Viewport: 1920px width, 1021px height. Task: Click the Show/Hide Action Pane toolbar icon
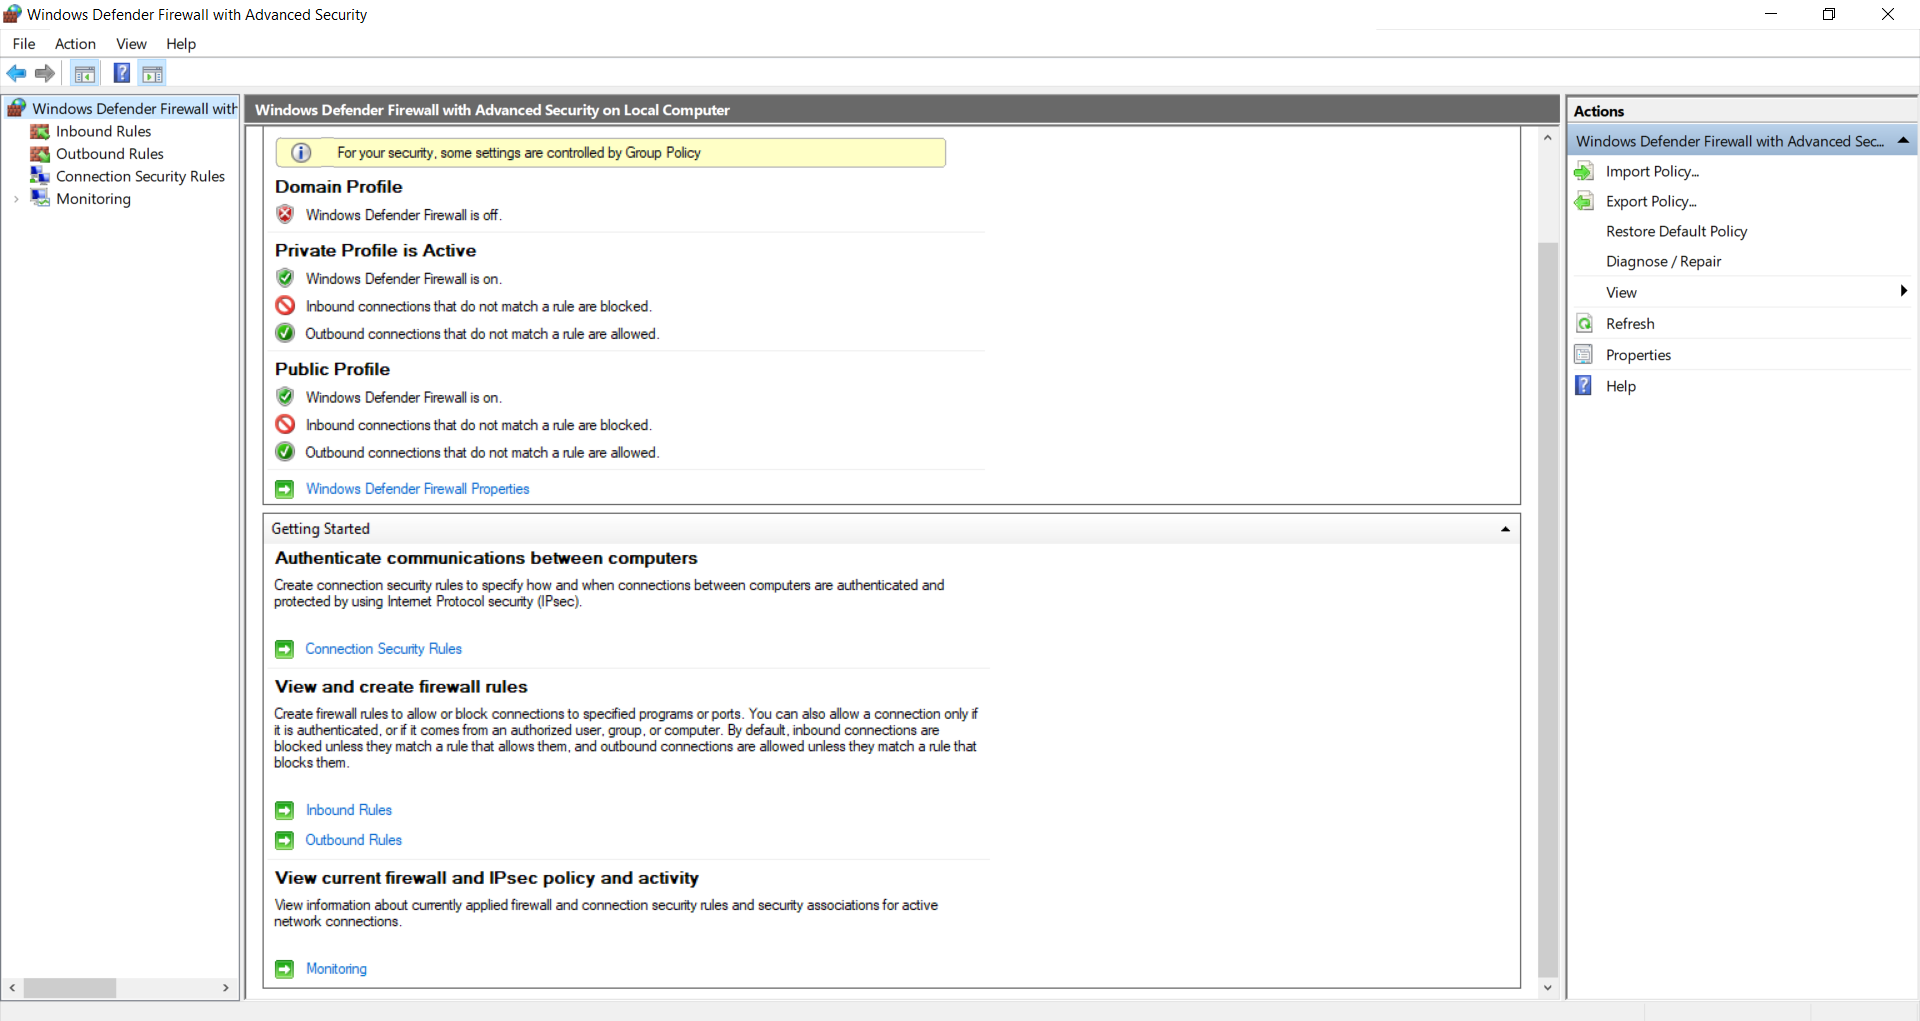click(x=152, y=73)
